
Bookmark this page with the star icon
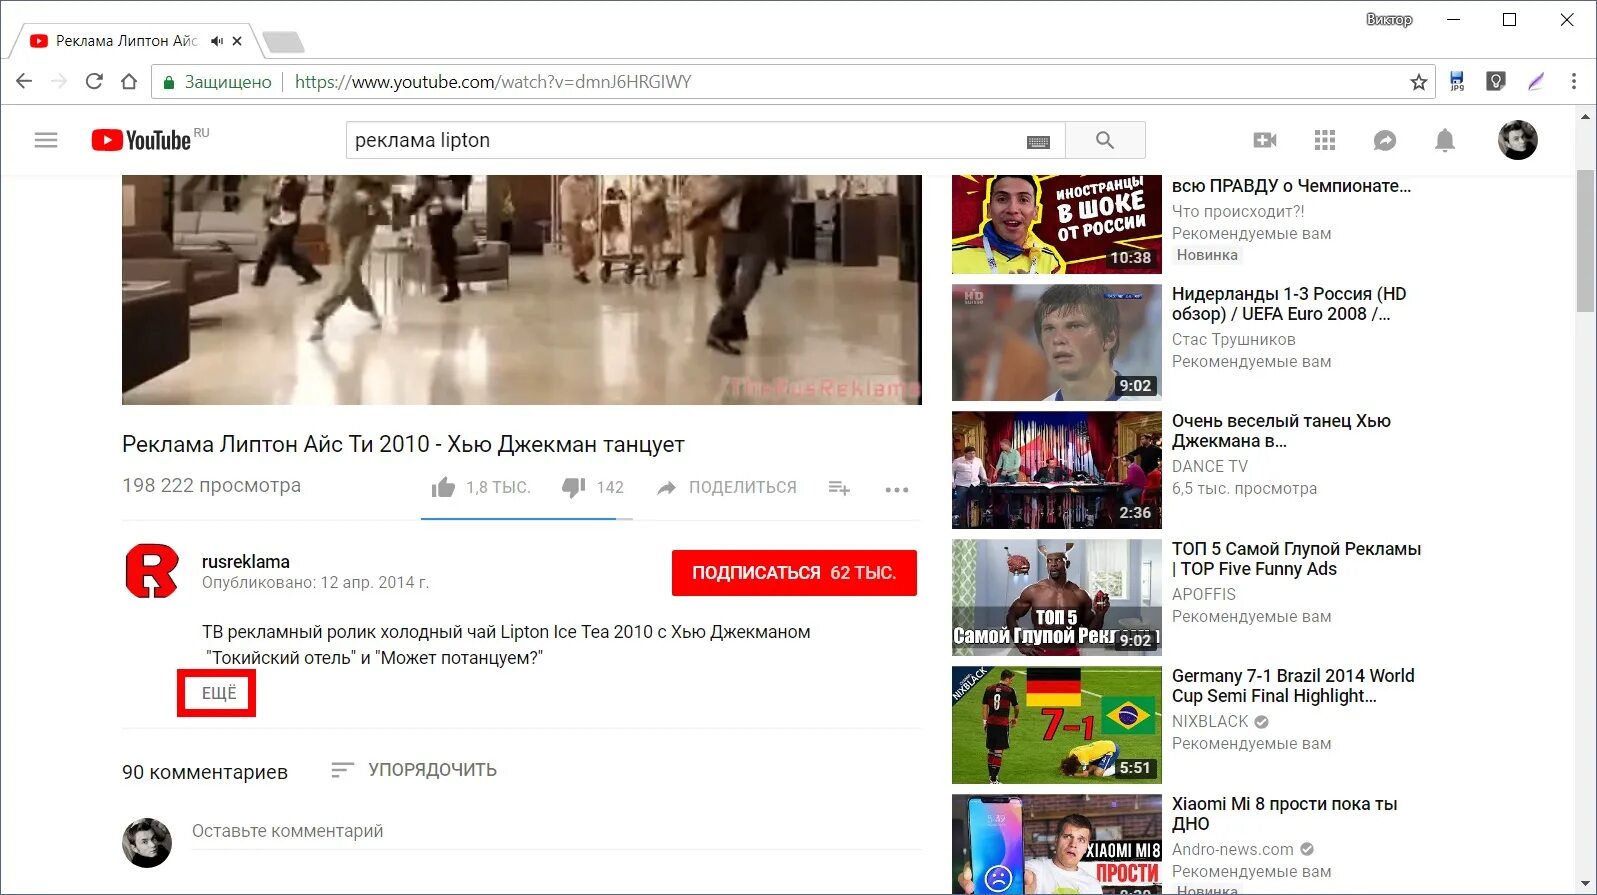pos(1418,82)
